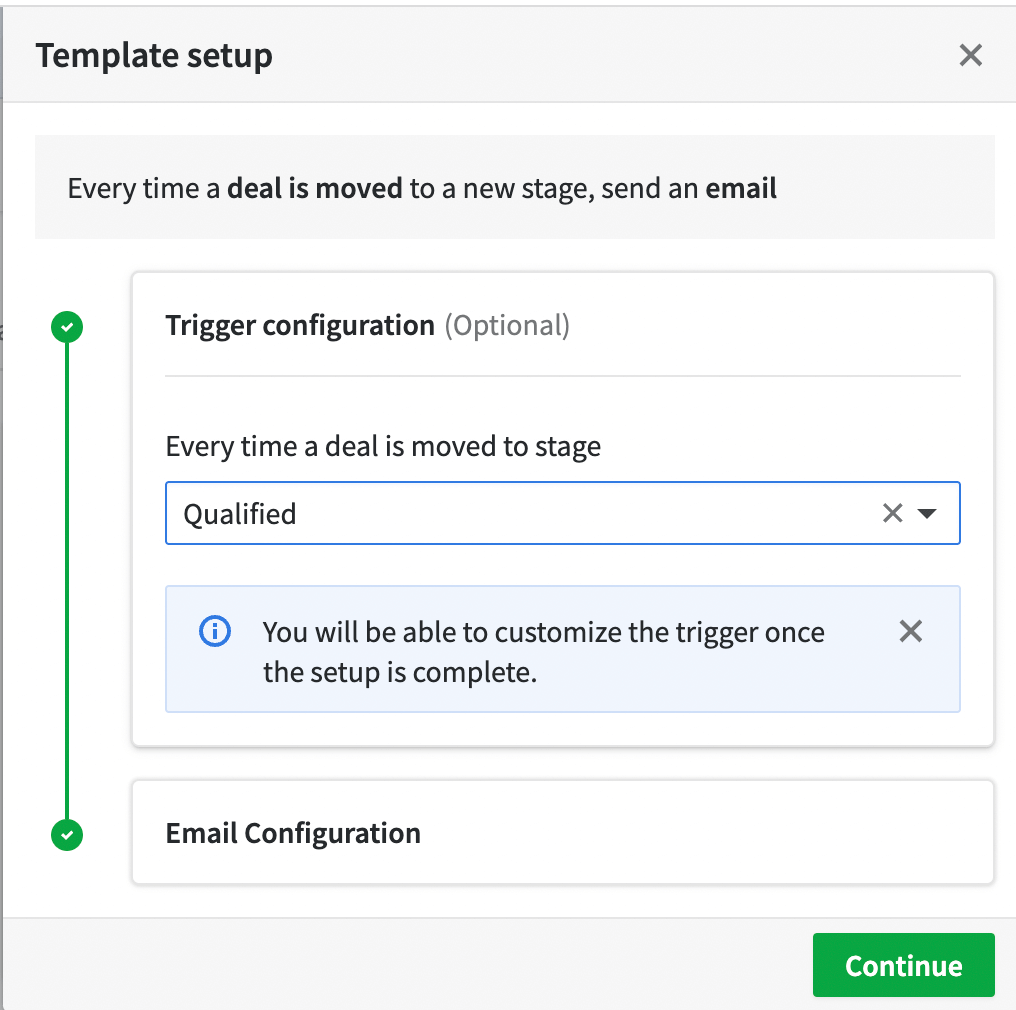Click the green progress line between steps
Viewport: 1016px width, 1010px height.
pyautogui.click(x=67, y=580)
